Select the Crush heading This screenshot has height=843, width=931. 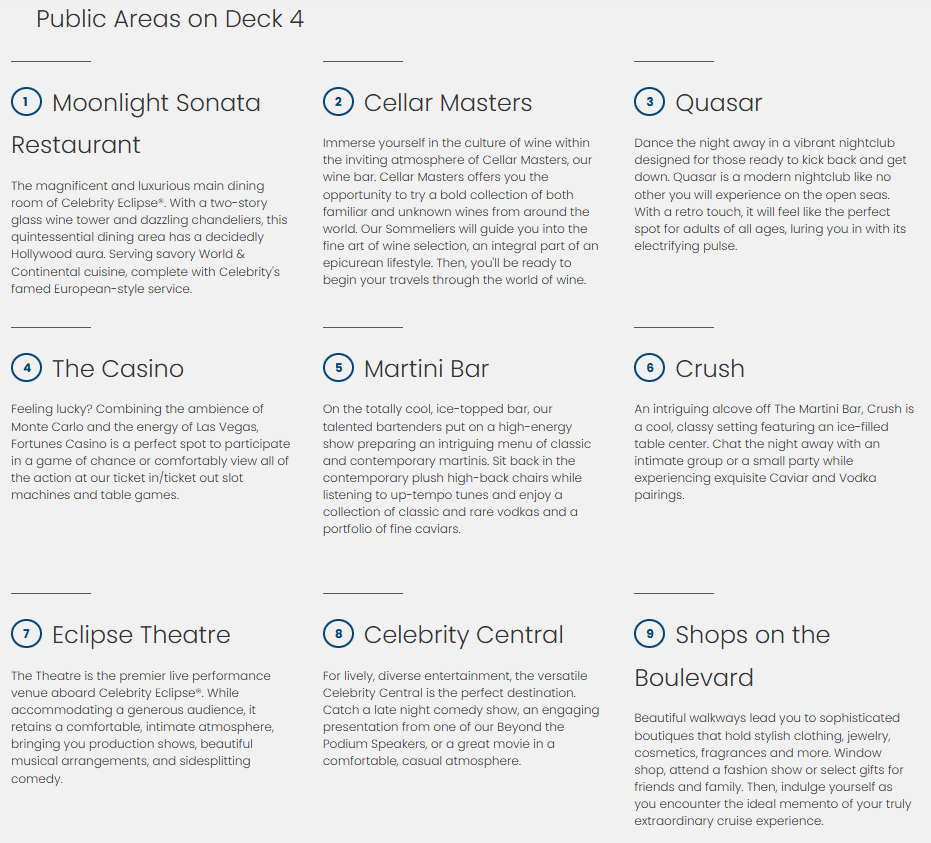[709, 369]
